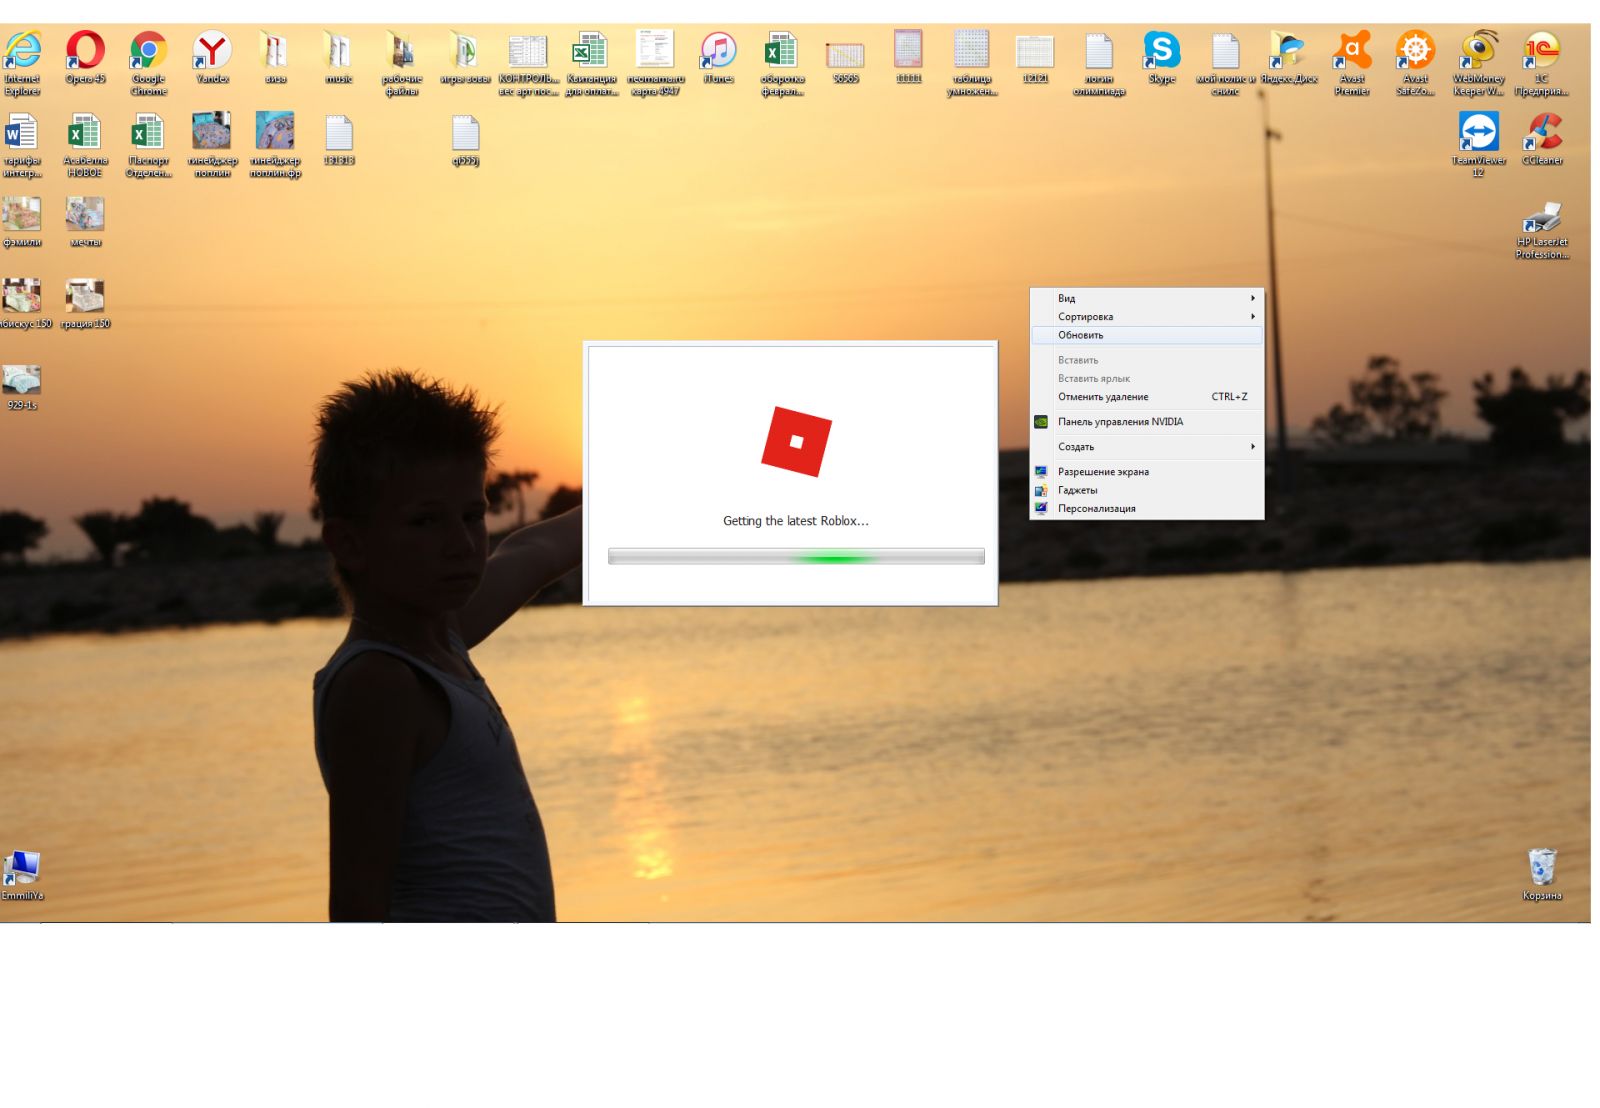This screenshot has height=1108, width=1600.
Task: Select the Avast SafeZone browser shortcut
Action: pos(1415,62)
